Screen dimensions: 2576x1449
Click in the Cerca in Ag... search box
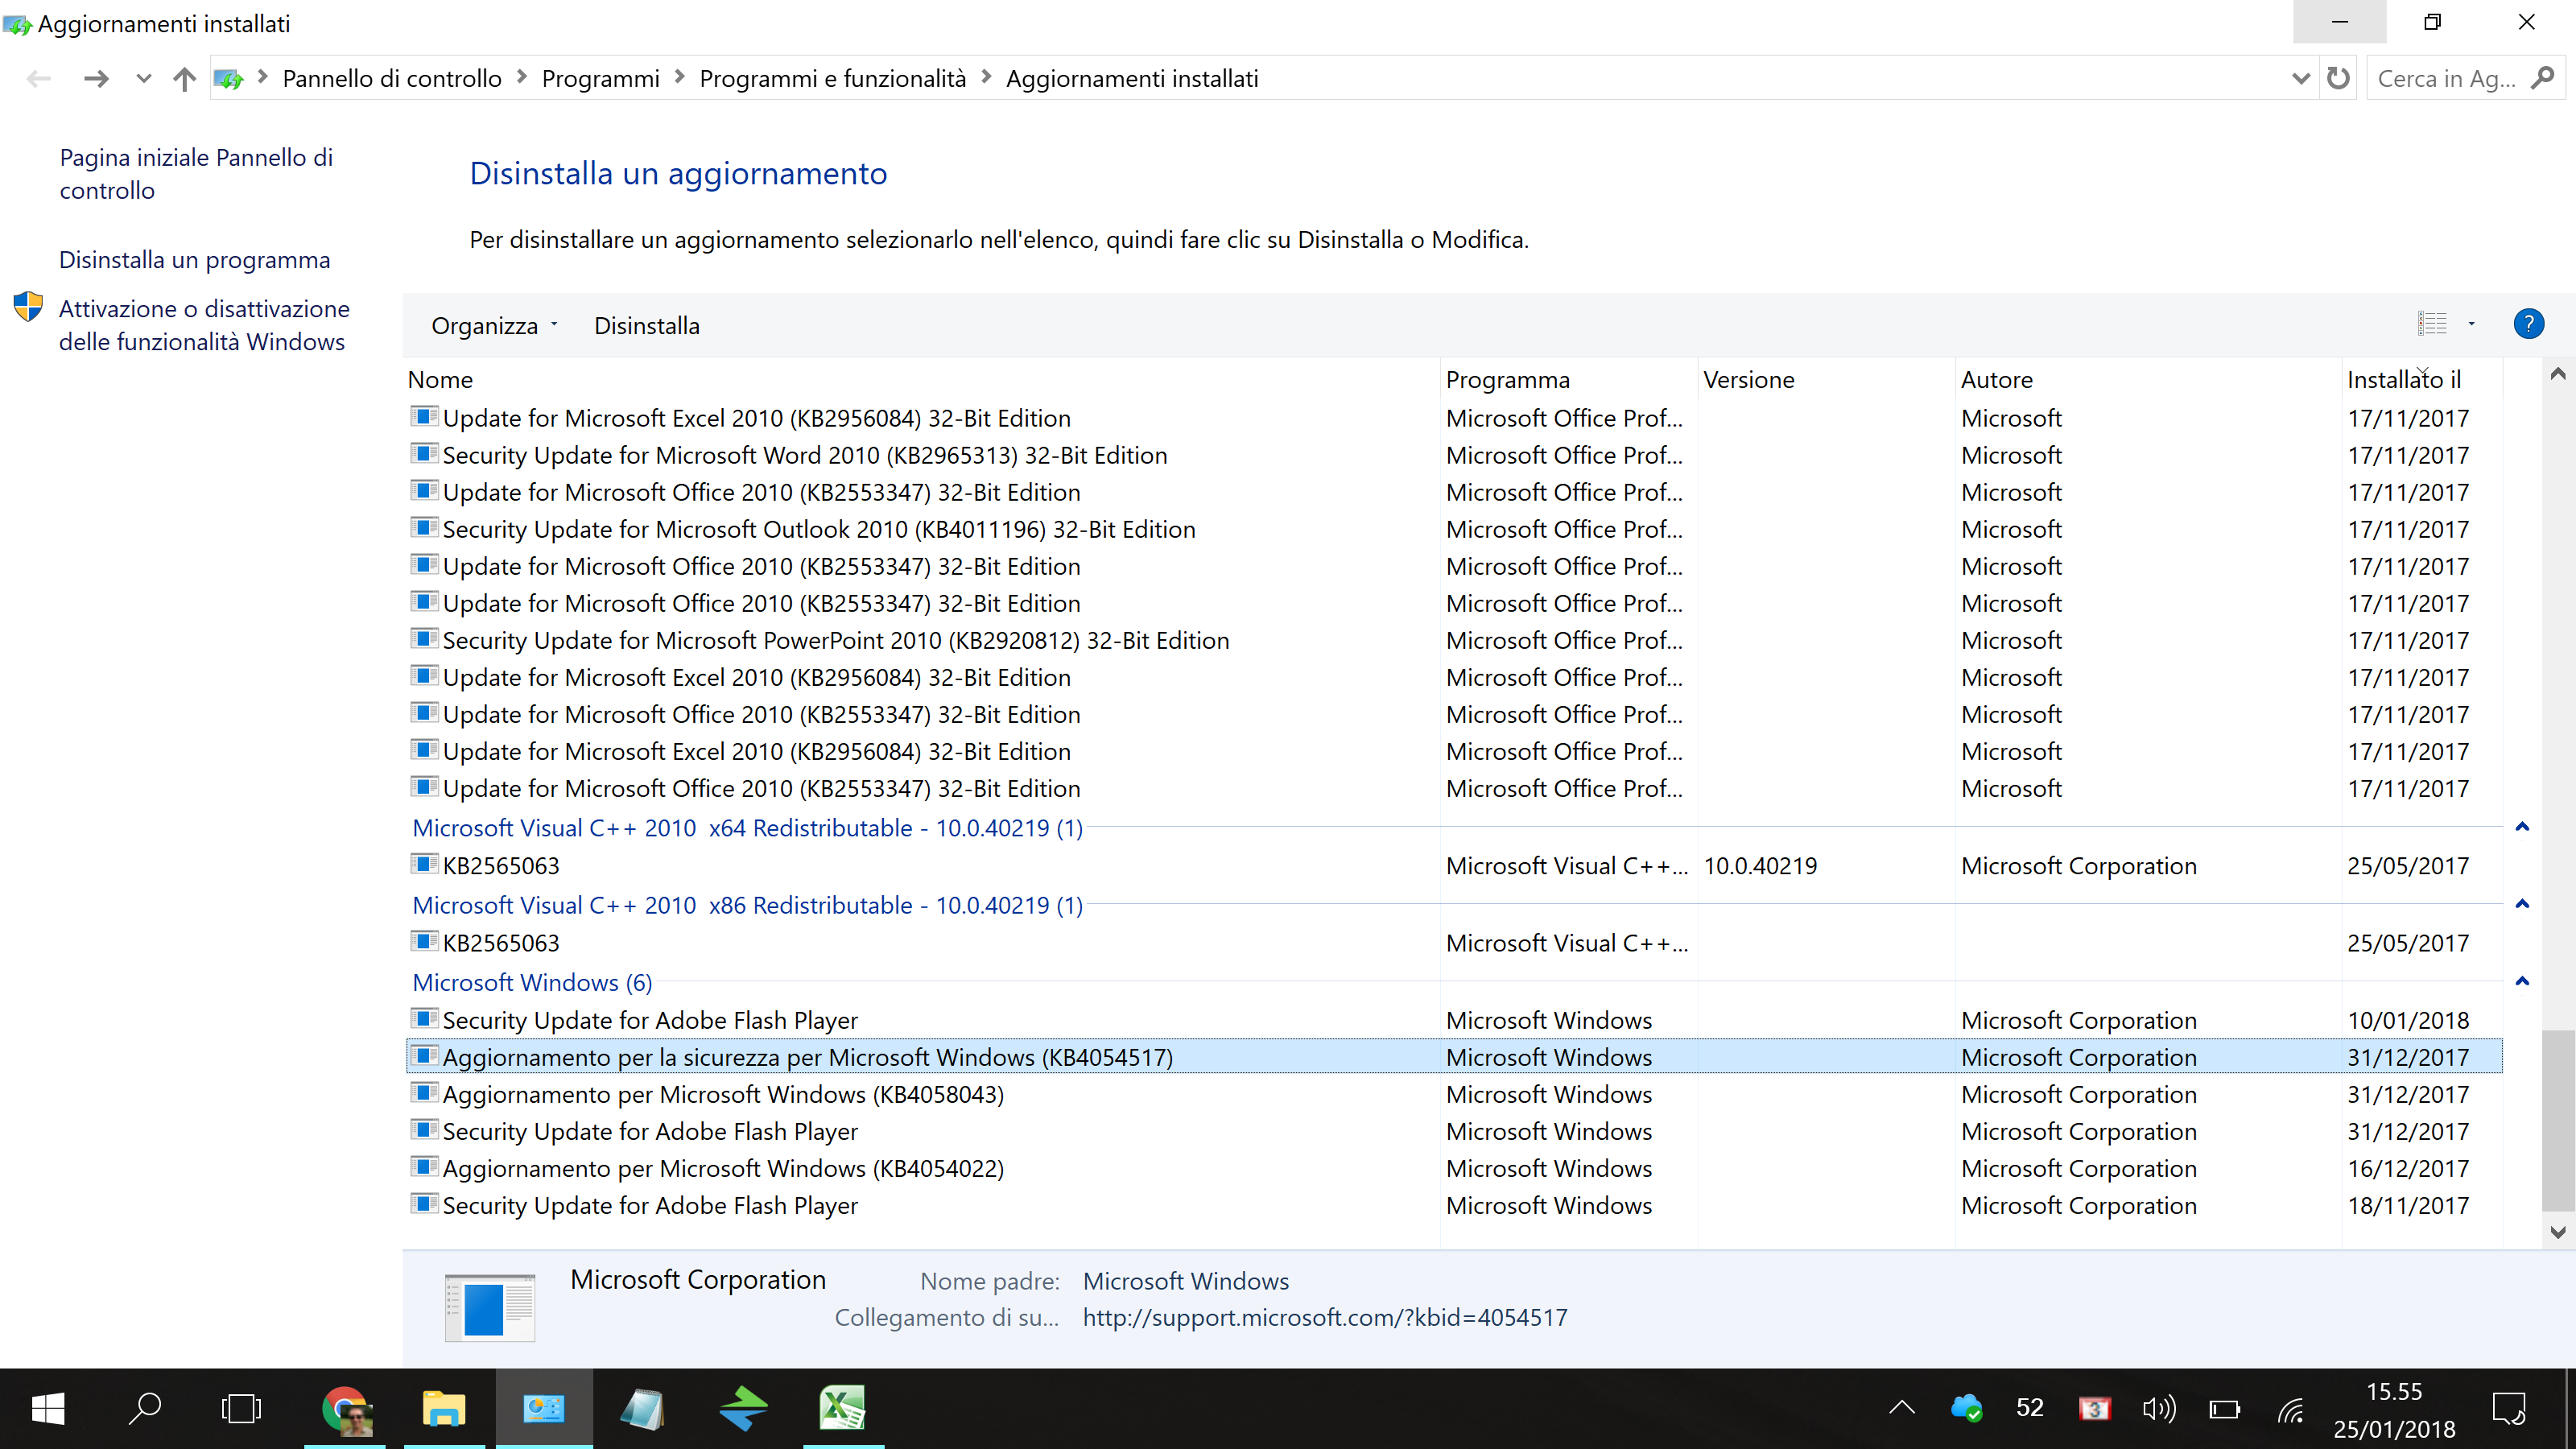coord(2446,79)
